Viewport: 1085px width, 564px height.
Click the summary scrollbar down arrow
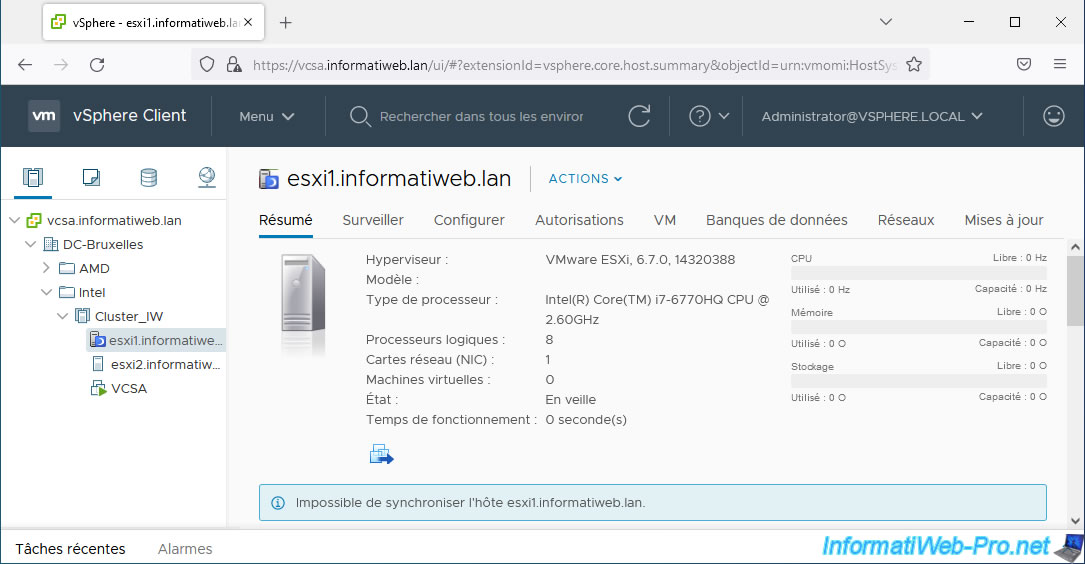click(1075, 521)
